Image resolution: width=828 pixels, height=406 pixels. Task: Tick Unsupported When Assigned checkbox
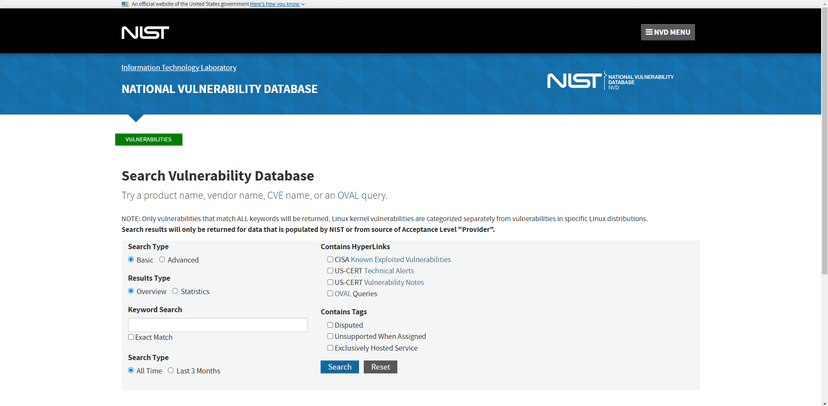coord(330,336)
